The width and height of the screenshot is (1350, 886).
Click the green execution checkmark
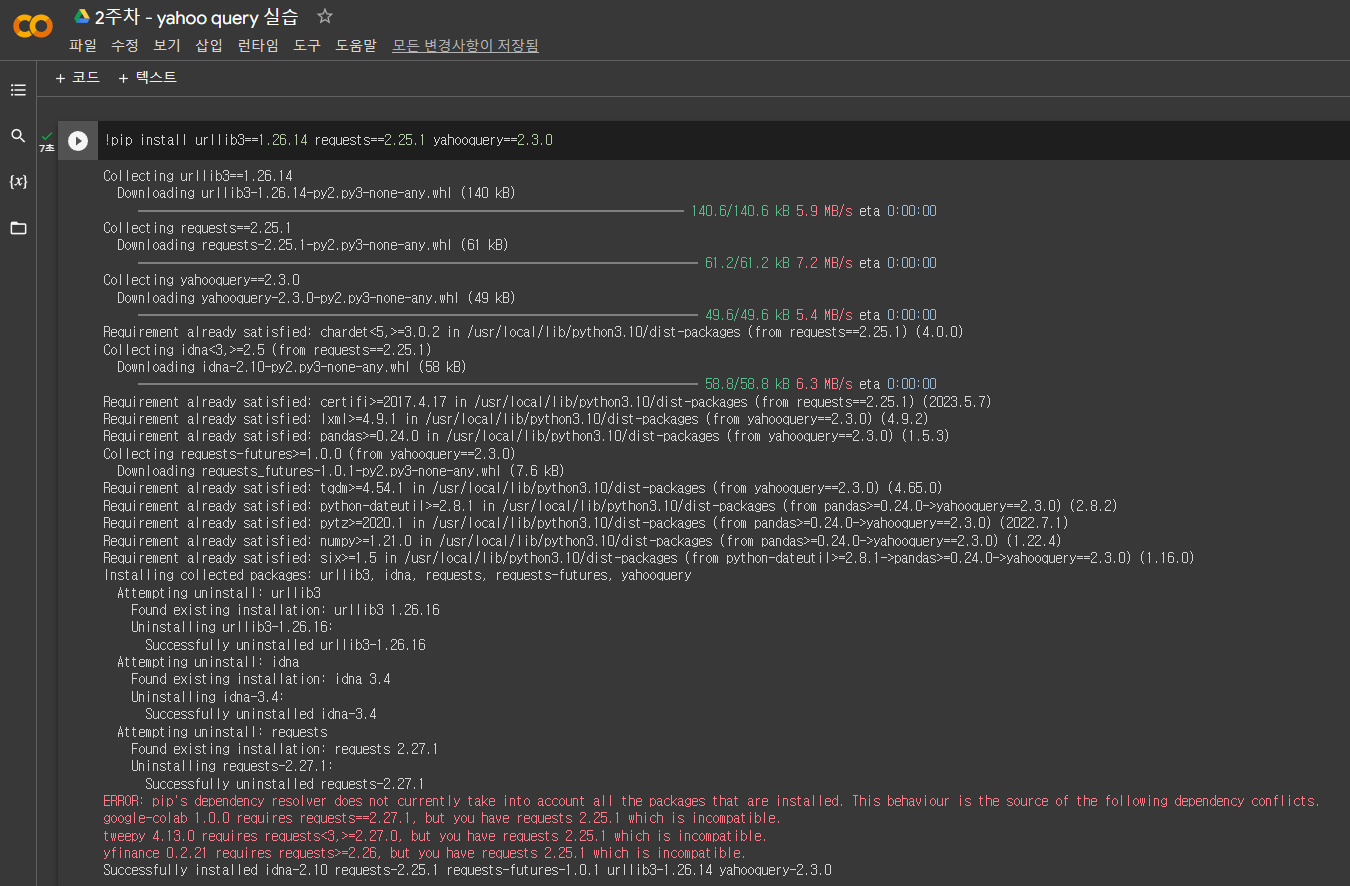click(x=47, y=135)
